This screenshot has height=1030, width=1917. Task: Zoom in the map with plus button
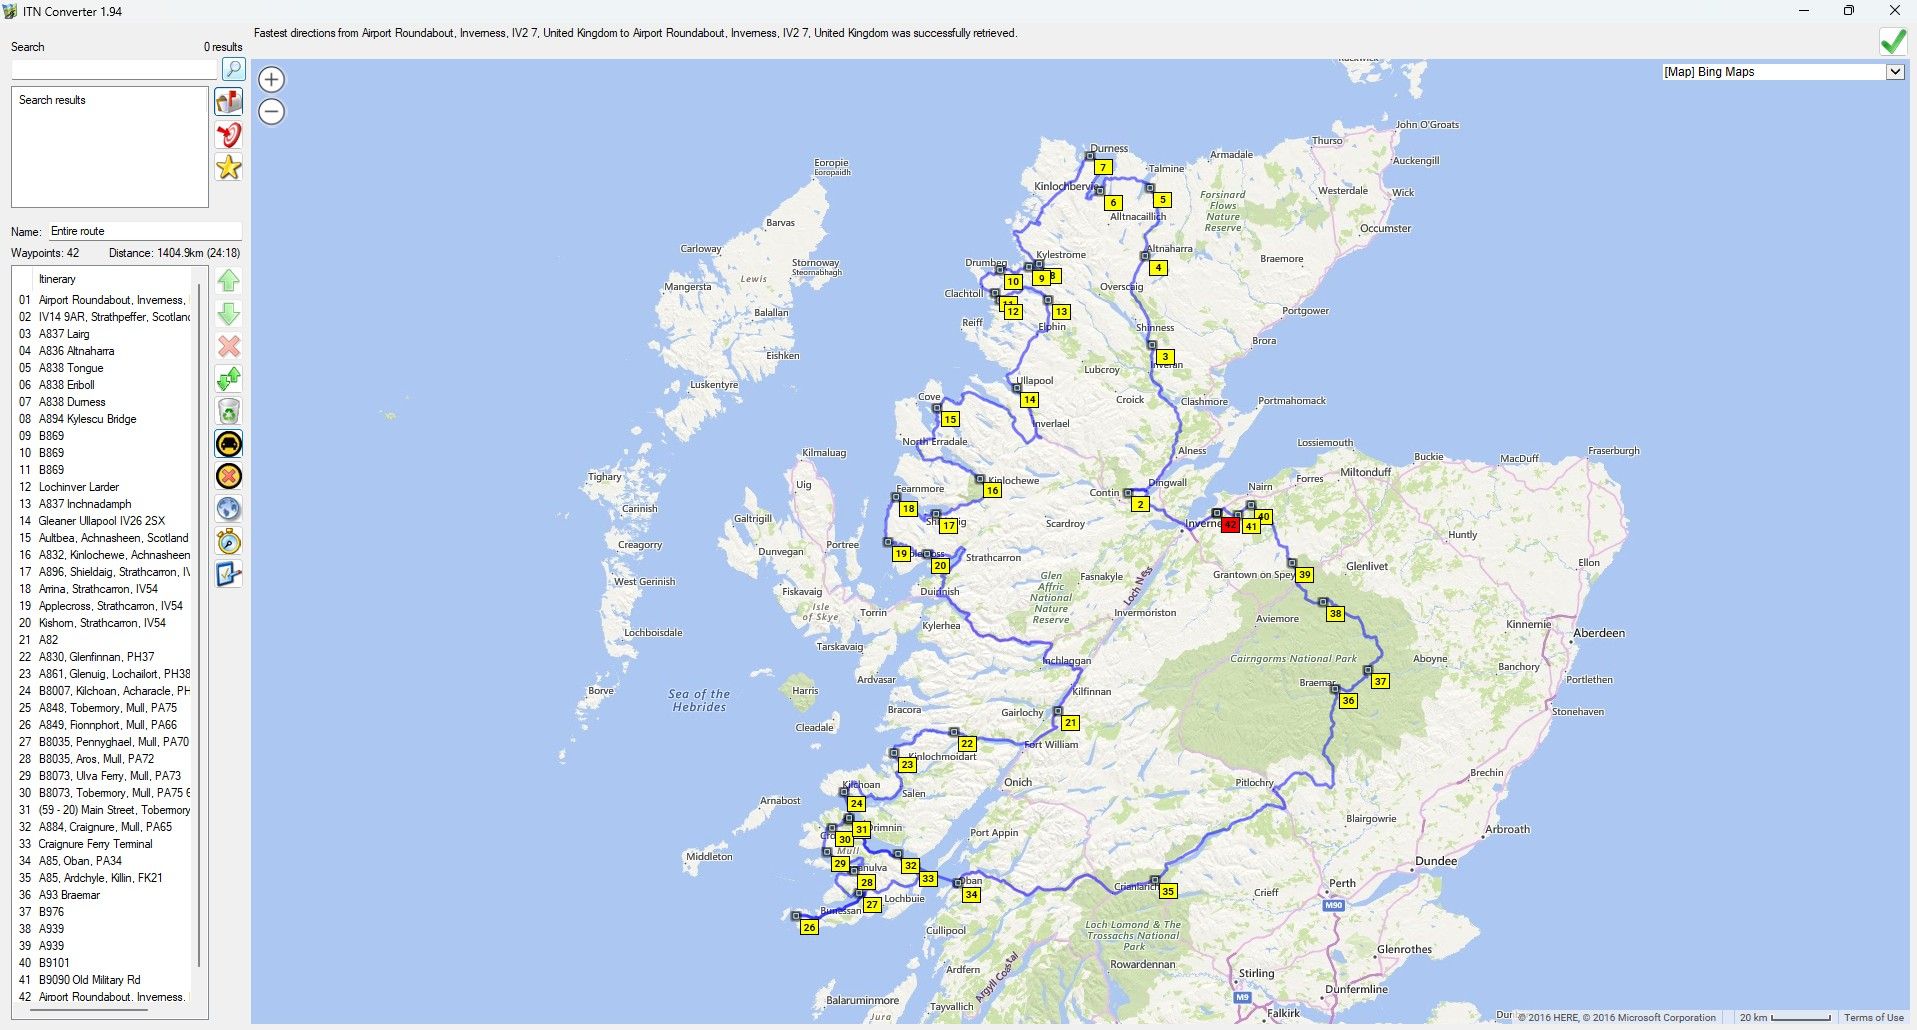tap(271, 80)
